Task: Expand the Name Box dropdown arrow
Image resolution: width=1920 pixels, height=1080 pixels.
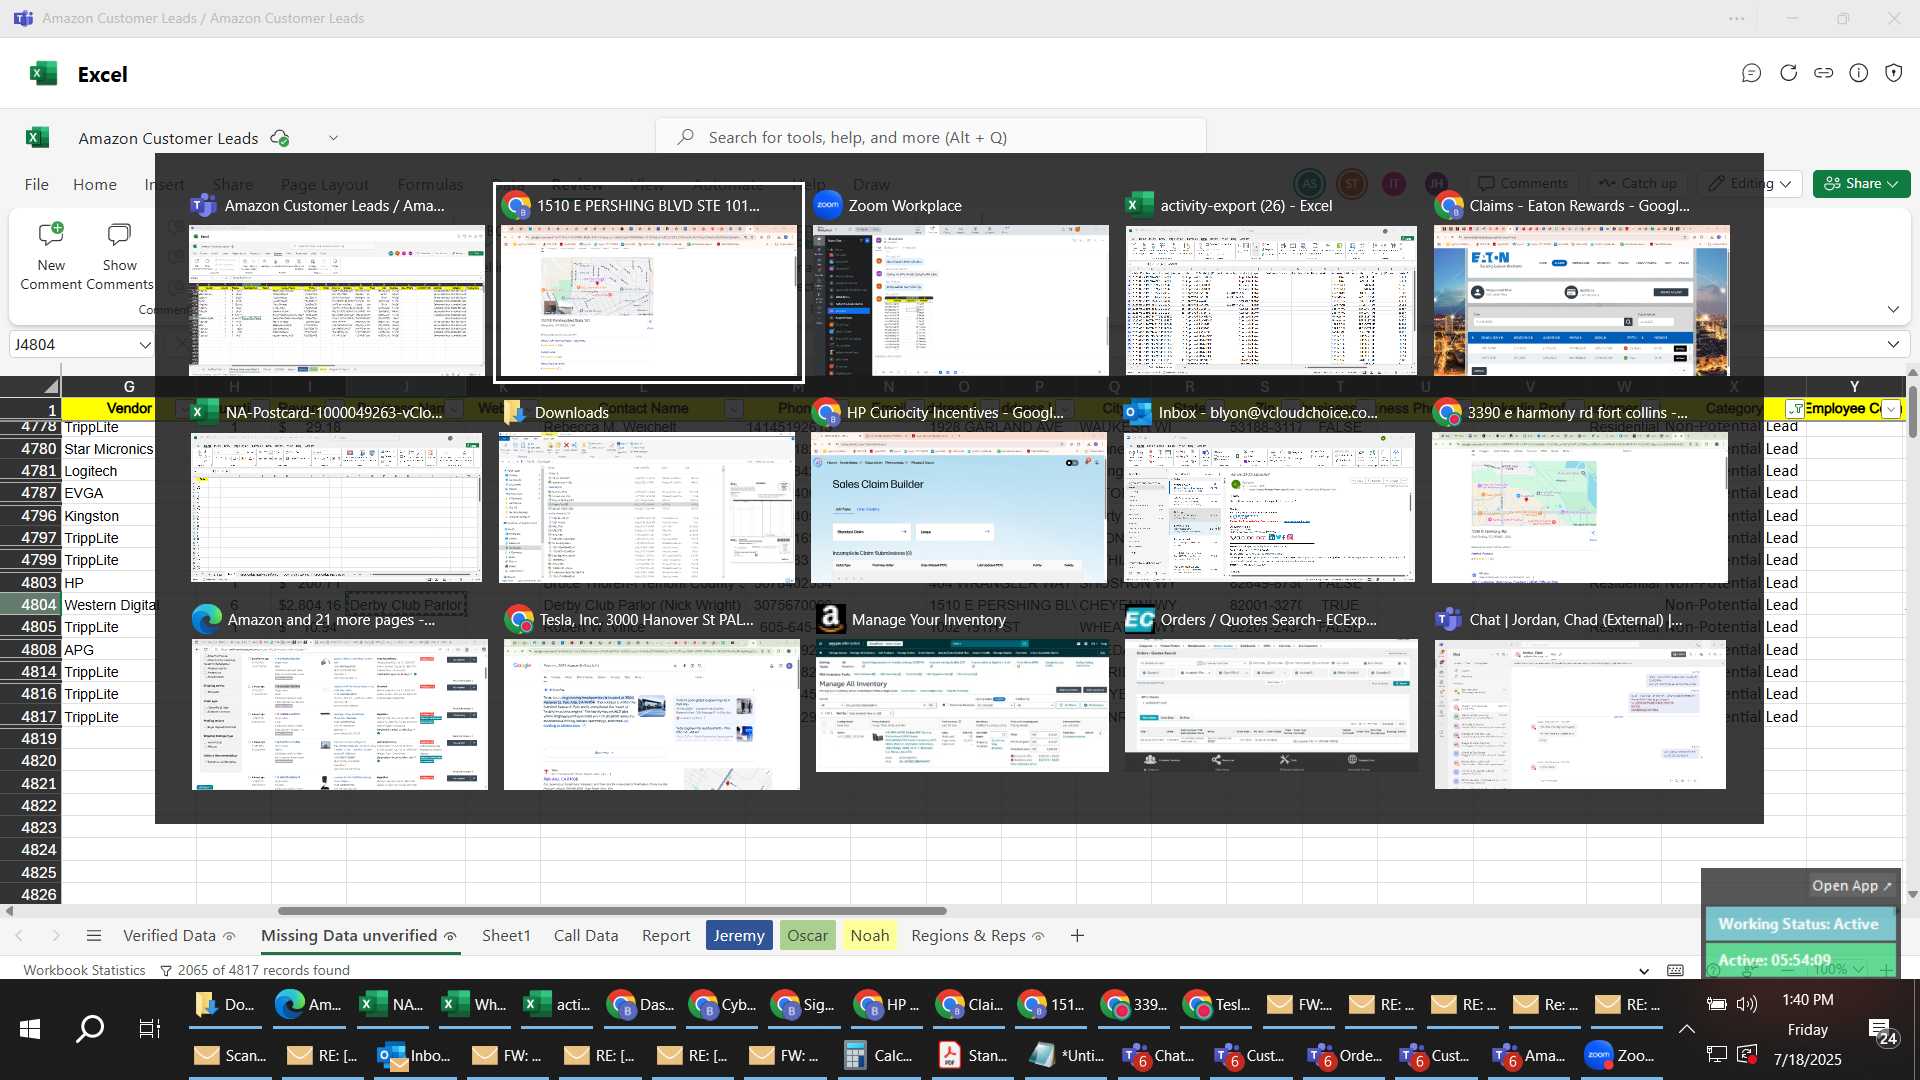Action: tap(145, 345)
